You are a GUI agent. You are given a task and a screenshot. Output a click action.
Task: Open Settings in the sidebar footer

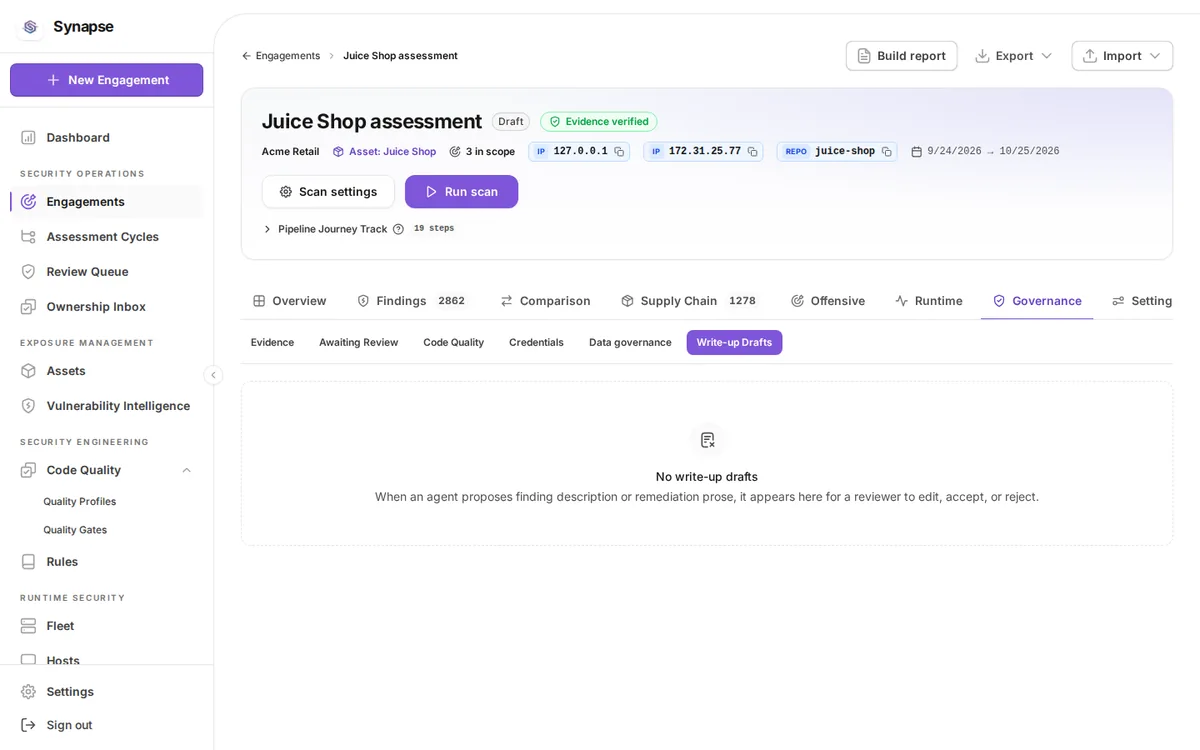(x=106, y=691)
